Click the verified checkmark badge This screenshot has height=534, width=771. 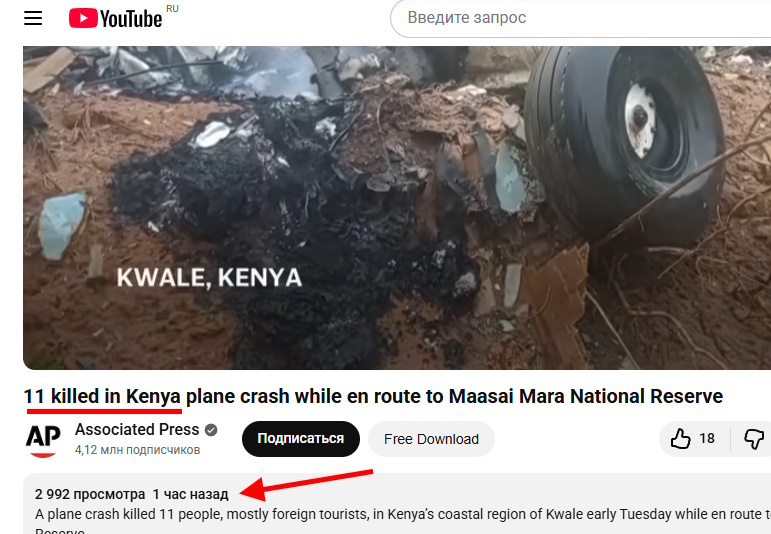tap(211, 430)
